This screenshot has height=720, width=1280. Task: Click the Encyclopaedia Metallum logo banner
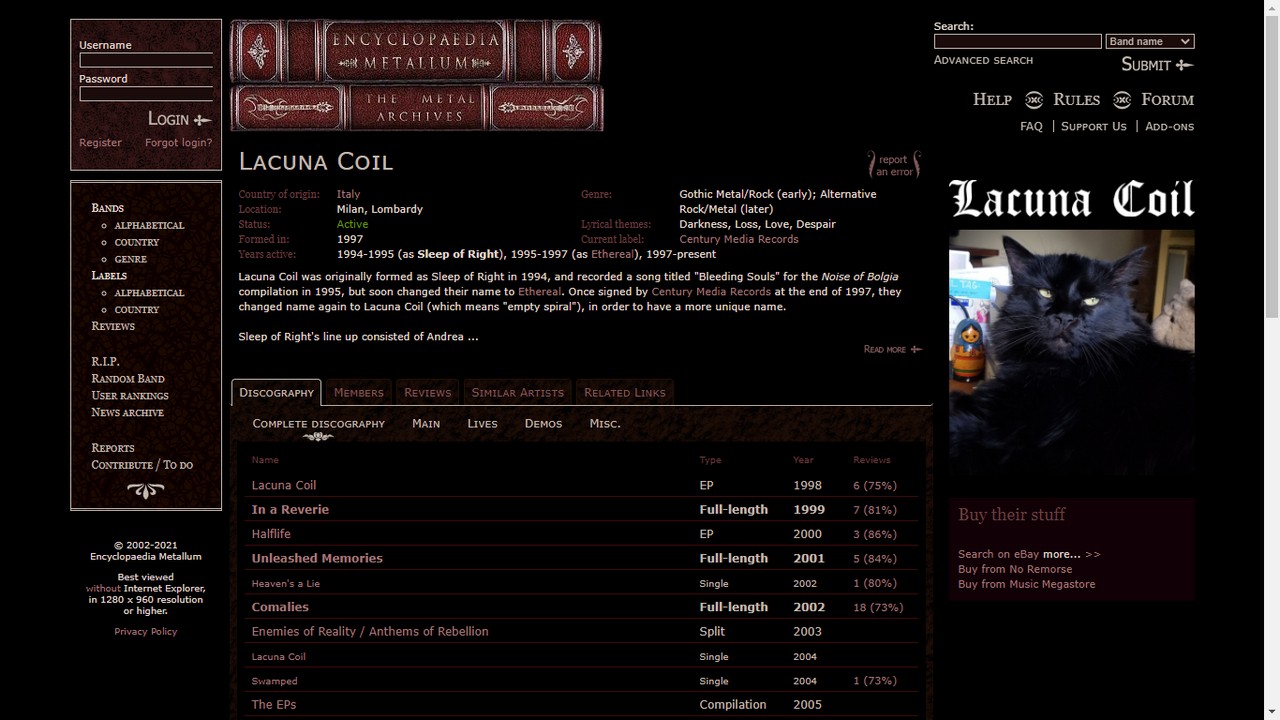[416, 75]
